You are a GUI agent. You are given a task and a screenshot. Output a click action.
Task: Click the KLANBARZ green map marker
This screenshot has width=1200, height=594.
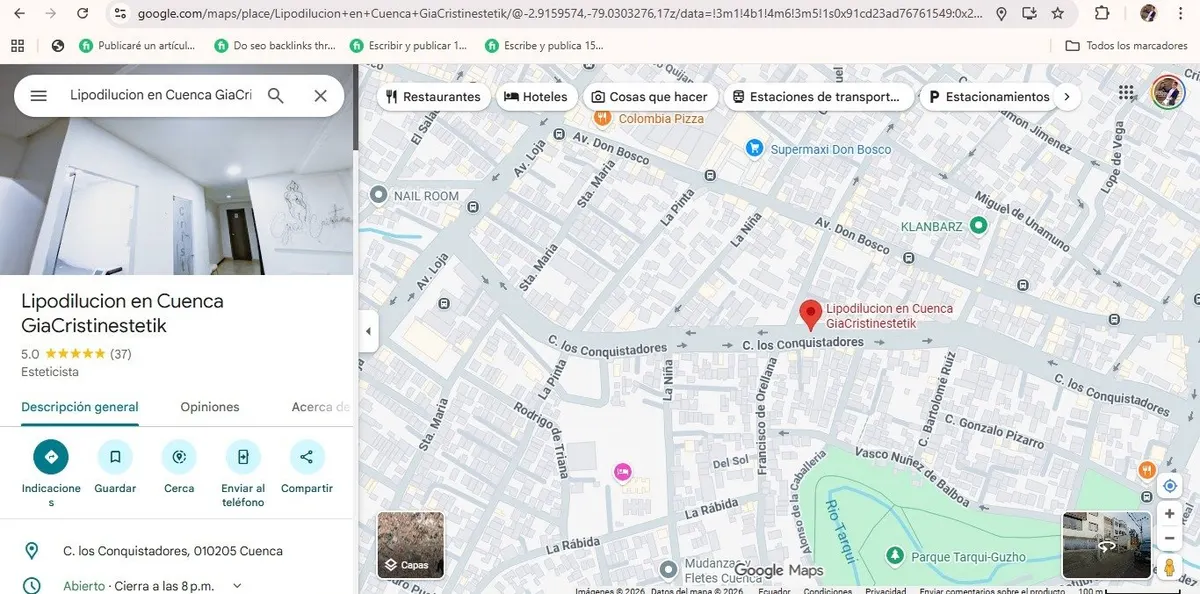pyautogui.click(x=979, y=226)
